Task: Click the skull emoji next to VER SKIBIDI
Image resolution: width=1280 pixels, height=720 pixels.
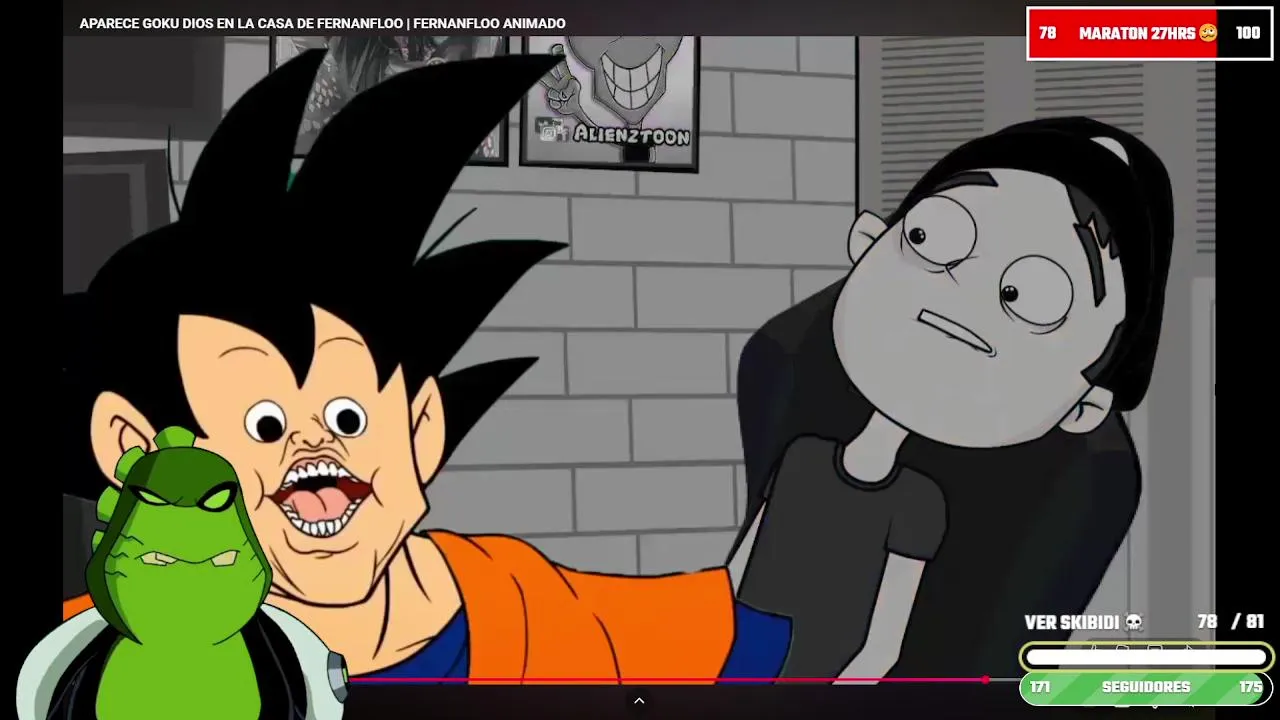Action: (1133, 622)
